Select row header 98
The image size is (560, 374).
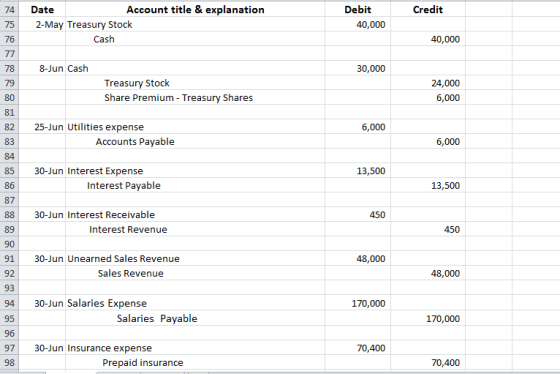[9, 363]
